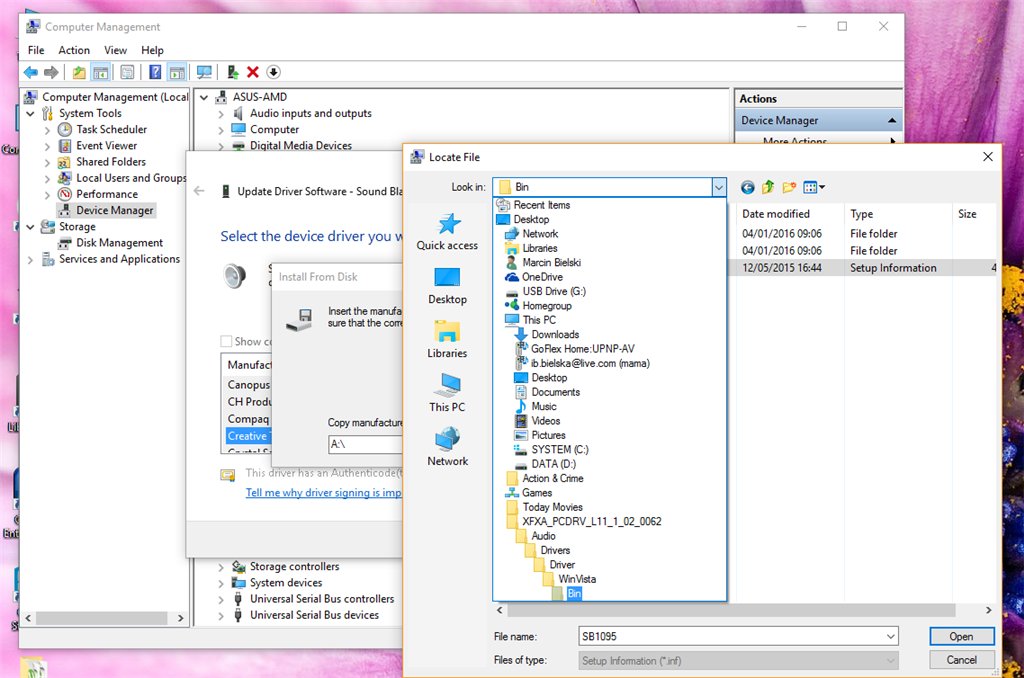Open the Action menu
This screenshot has height=678, width=1024.
click(74, 50)
